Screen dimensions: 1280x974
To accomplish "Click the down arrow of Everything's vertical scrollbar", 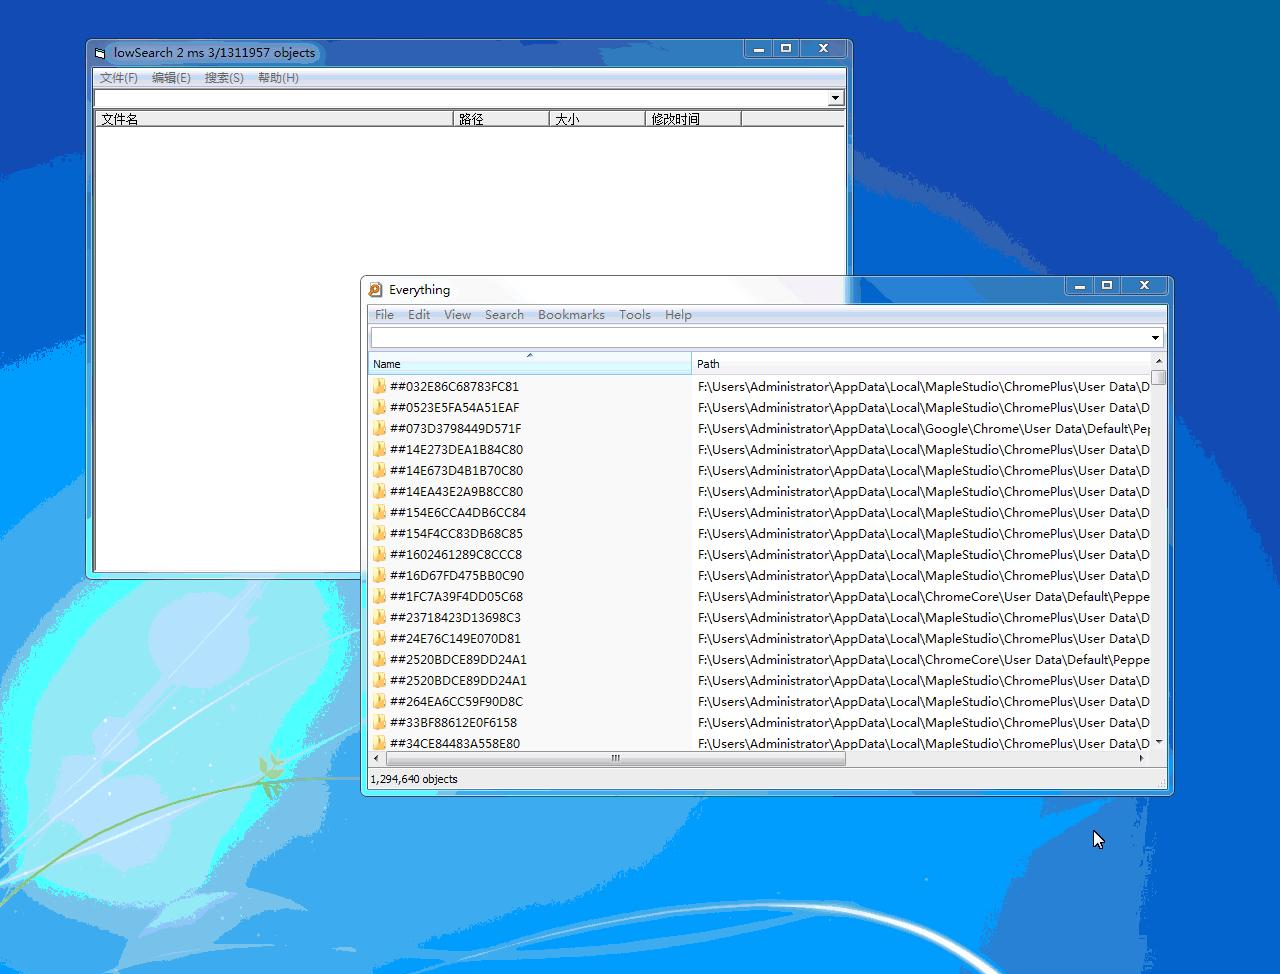I will click(x=1159, y=742).
